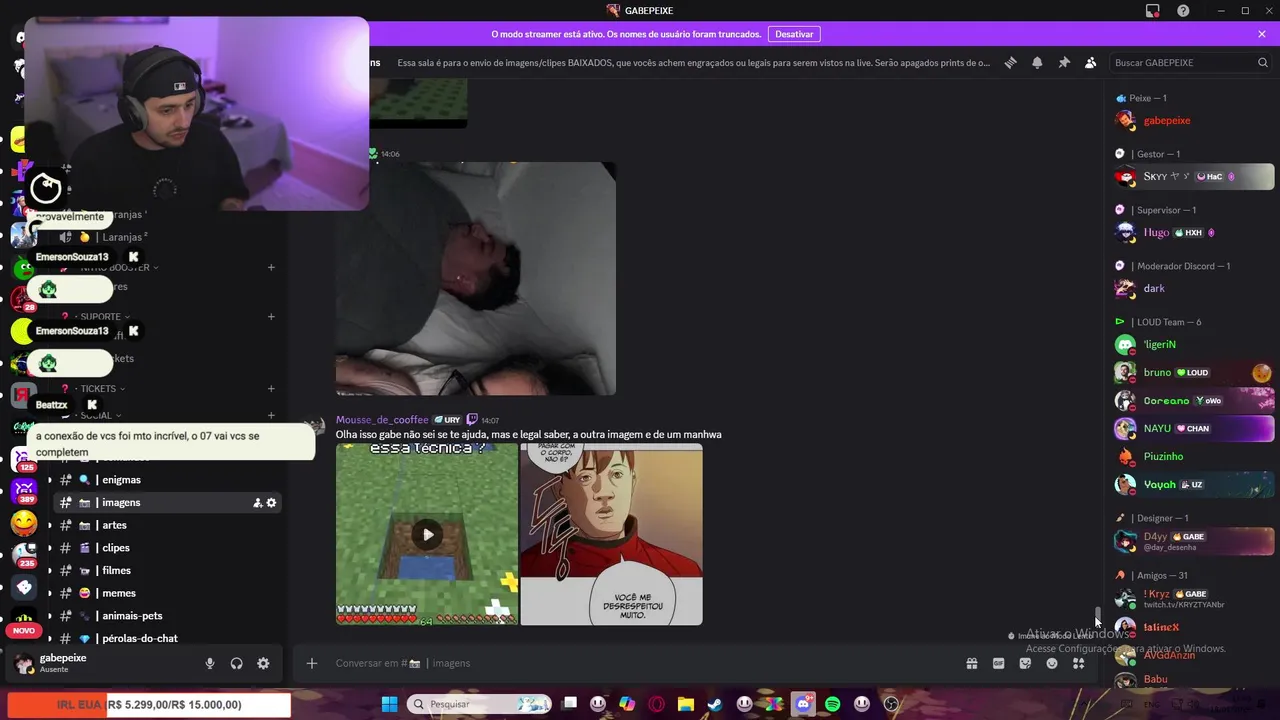The height and width of the screenshot is (720, 1280).
Task: Open the Discord inbox icon
Action: [x=1153, y=11]
